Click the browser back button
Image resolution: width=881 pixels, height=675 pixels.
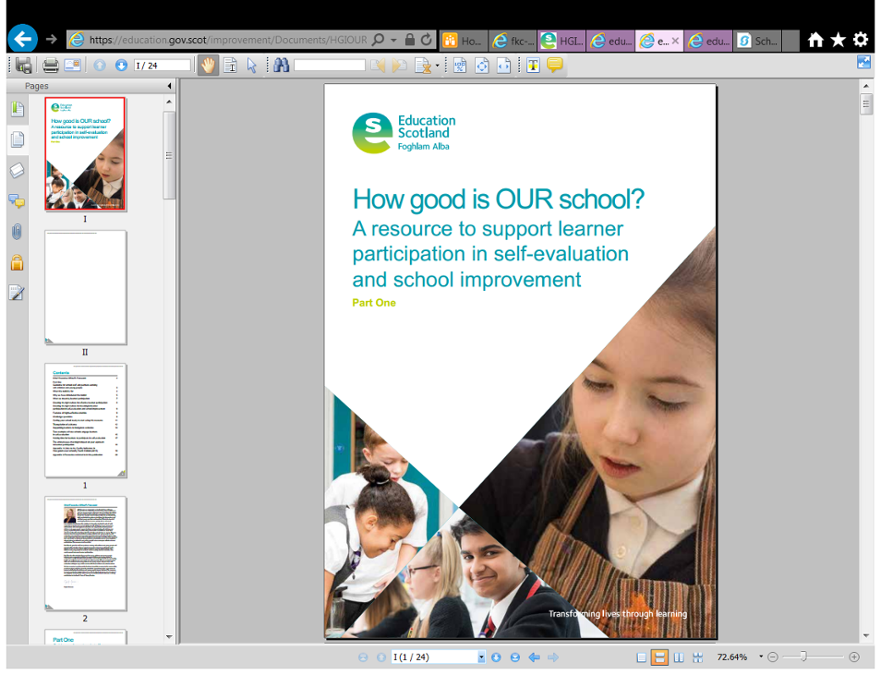coord(22,39)
